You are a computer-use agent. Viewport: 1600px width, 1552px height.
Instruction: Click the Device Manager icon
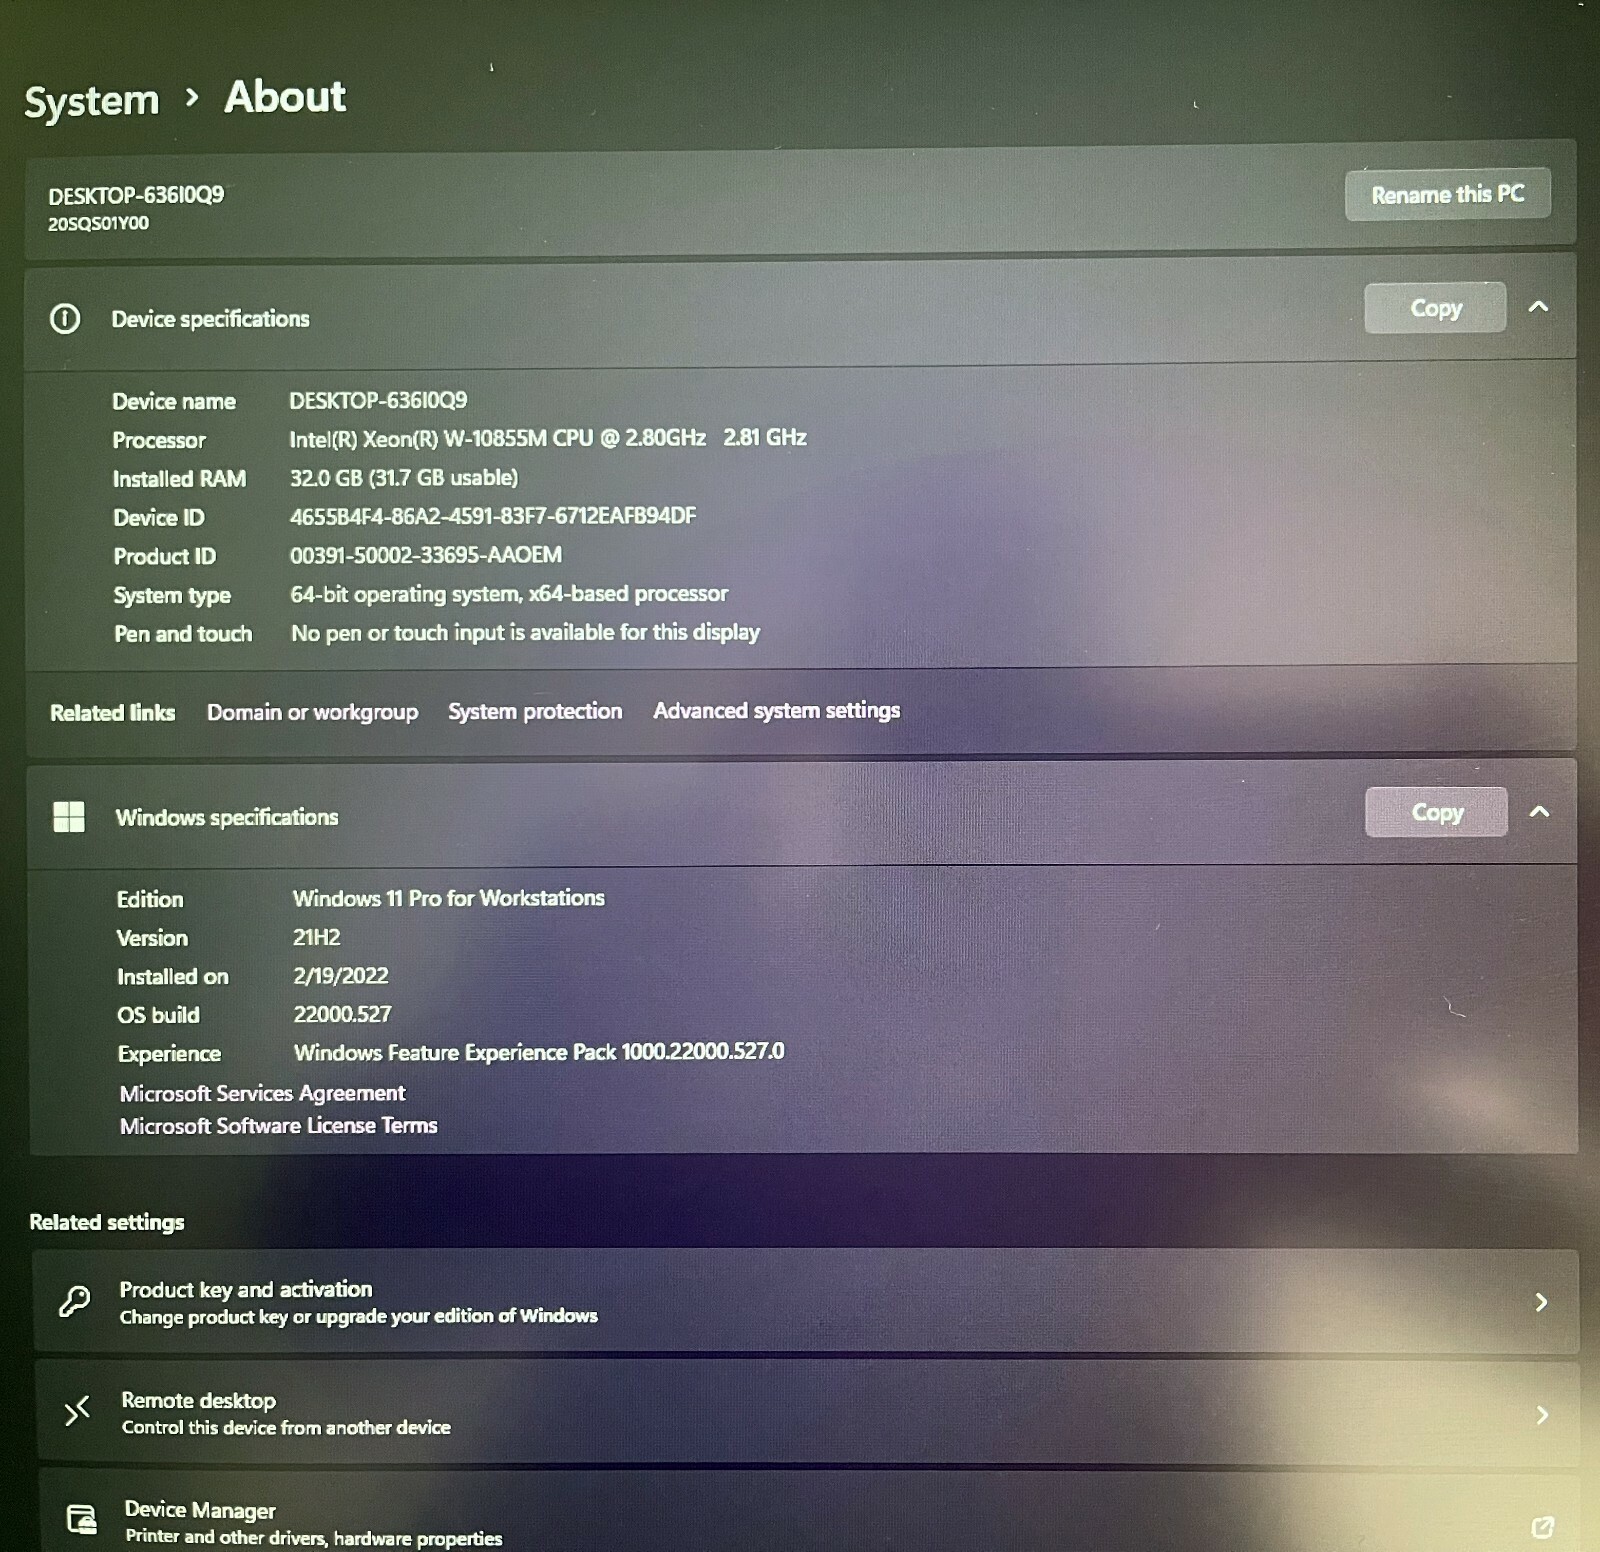pyautogui.click(x=81, y=1520)
